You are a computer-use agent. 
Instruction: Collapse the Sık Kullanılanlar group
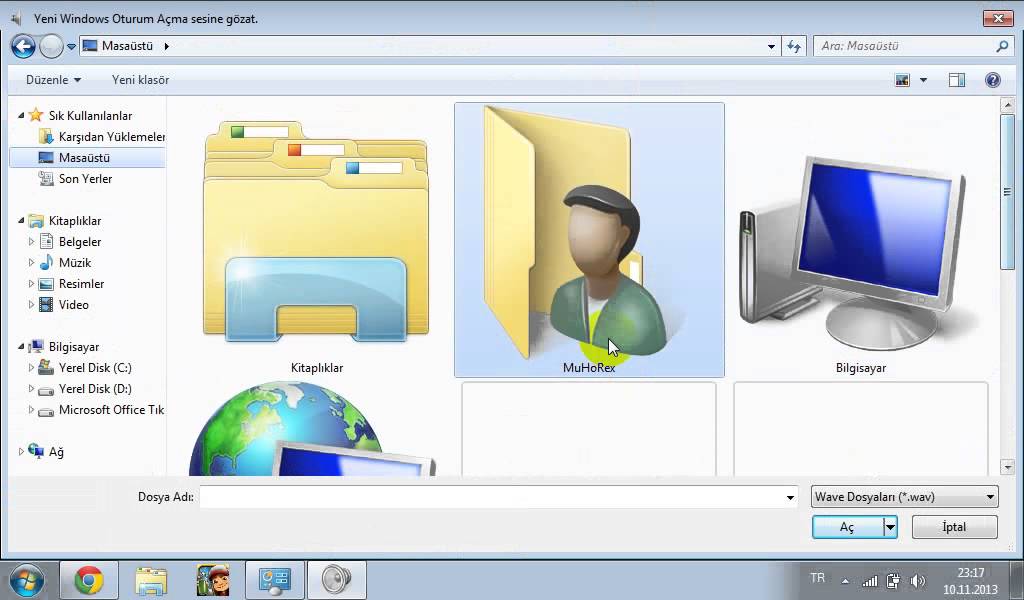(x=21, y=116)
